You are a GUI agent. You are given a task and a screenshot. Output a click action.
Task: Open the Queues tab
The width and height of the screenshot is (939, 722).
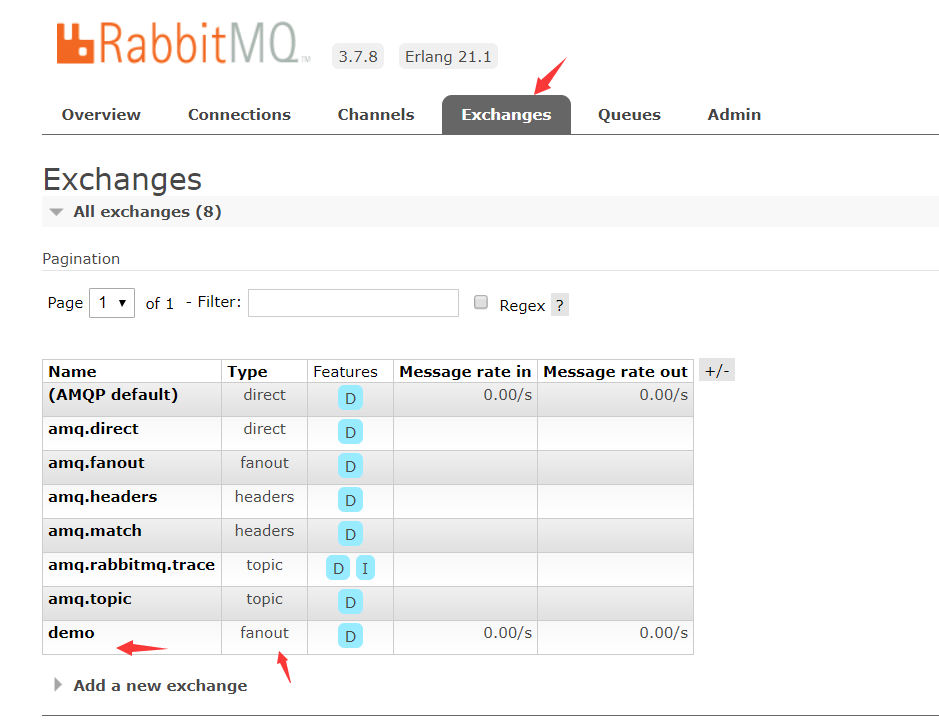point(629,115)
